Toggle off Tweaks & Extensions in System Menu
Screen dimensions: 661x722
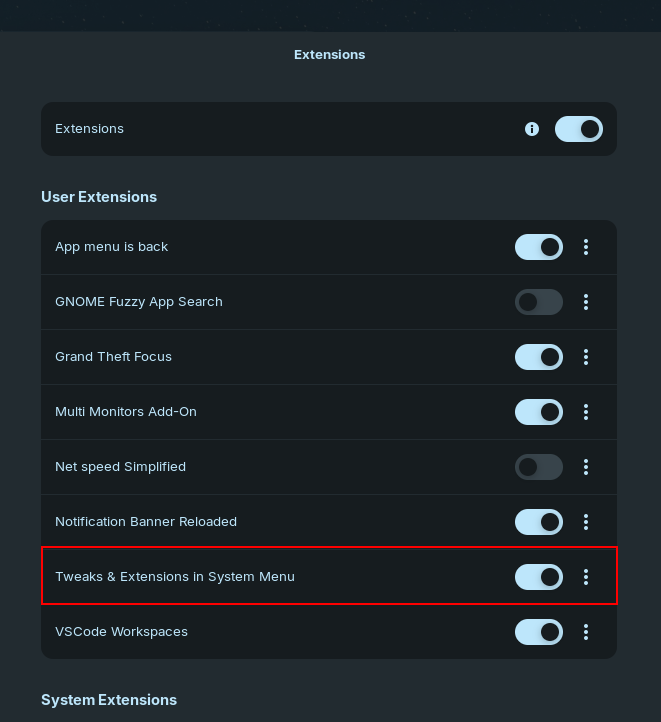click(538, 577)
